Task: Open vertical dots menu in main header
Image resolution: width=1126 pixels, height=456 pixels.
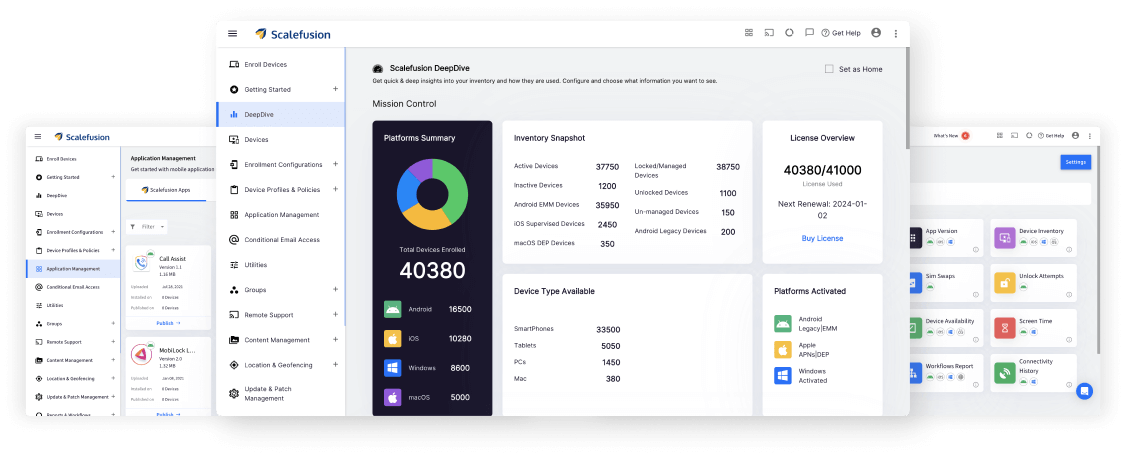Action: coord(895,34)
